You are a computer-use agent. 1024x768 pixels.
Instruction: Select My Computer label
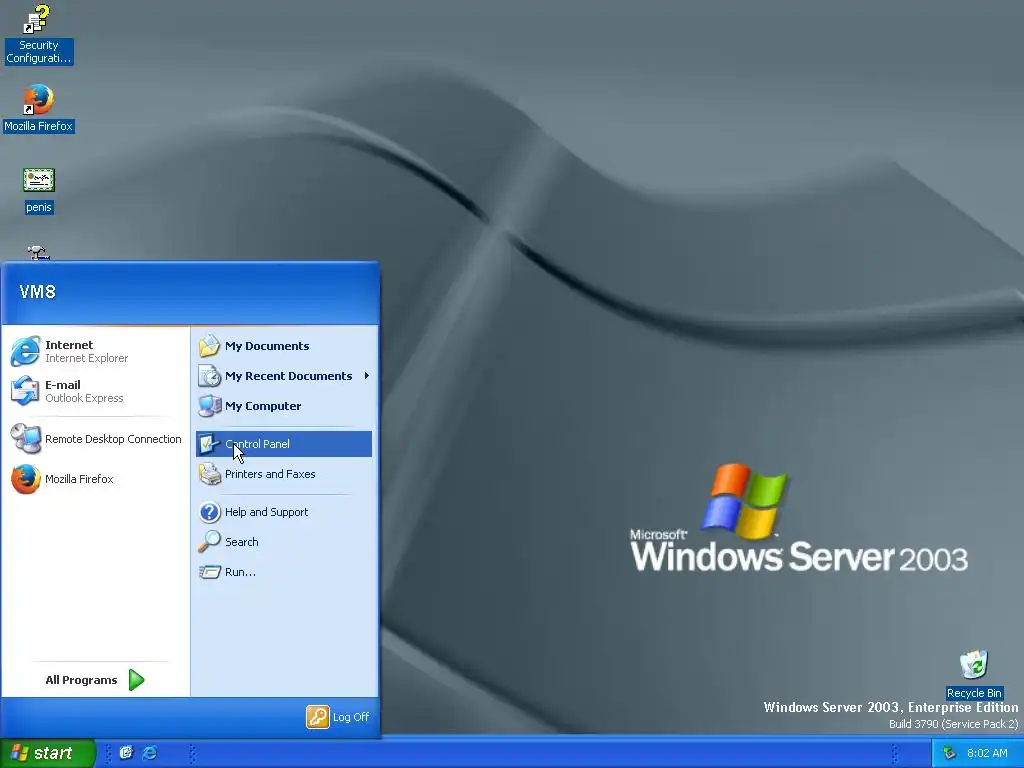pos(263,406)
